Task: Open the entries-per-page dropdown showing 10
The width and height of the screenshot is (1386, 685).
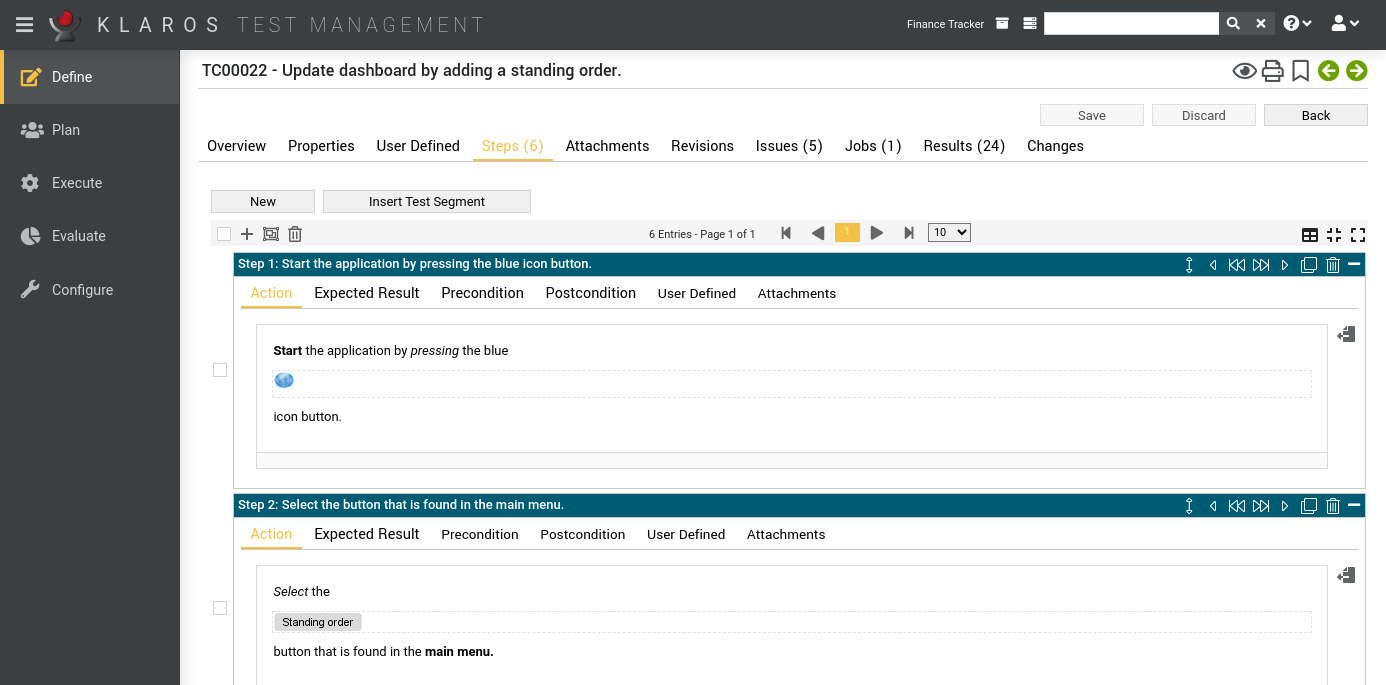Action: click(948, 232)
